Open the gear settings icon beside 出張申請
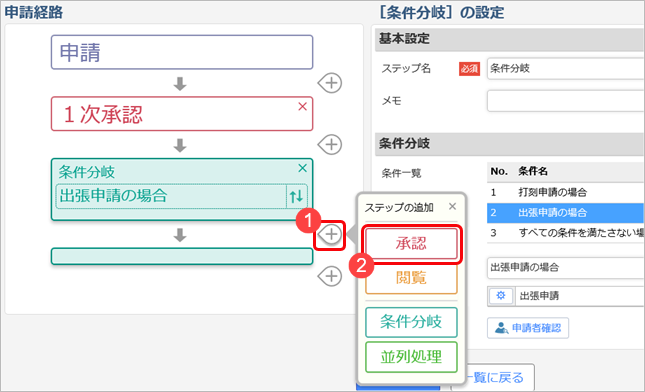The height and width of the screenshot is (392, 645). tap(501, 295)
